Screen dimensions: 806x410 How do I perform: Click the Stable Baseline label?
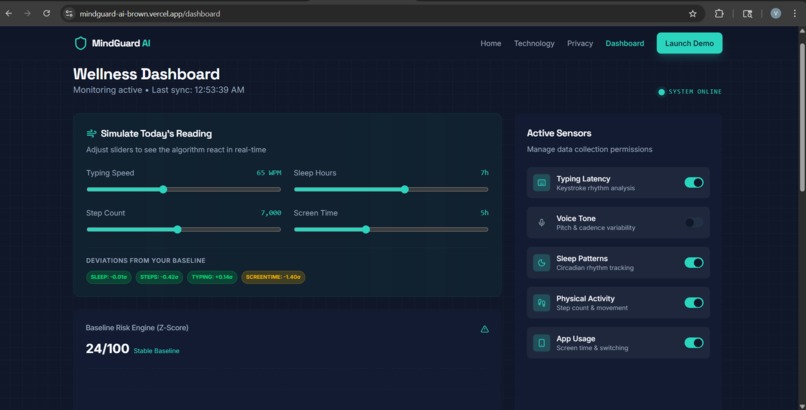[156, 351]
